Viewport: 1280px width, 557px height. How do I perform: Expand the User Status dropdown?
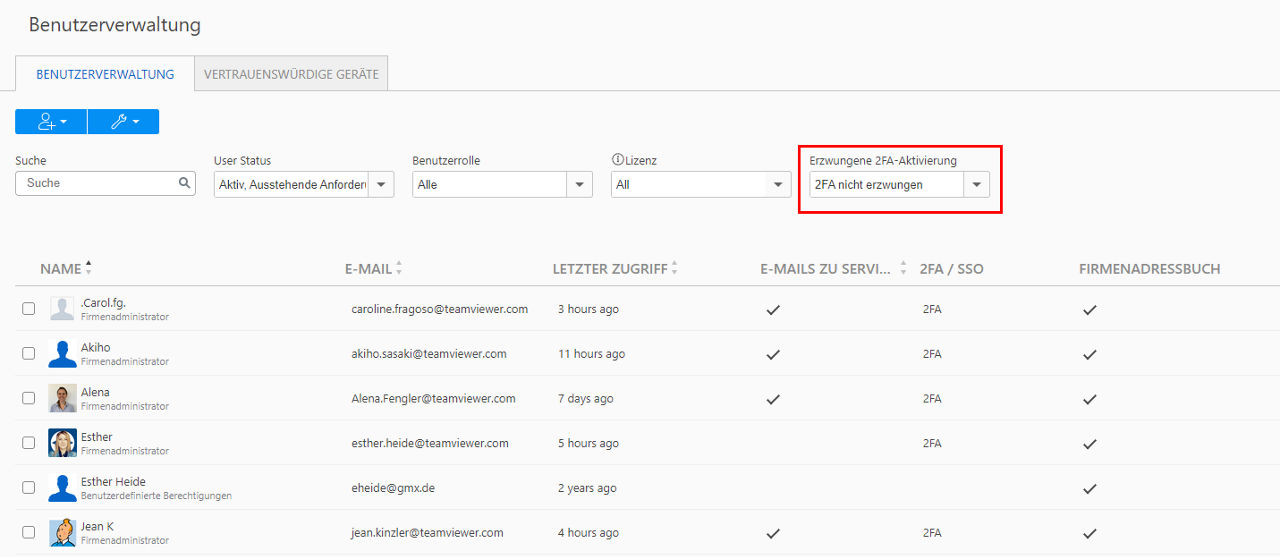pos(304,184)
